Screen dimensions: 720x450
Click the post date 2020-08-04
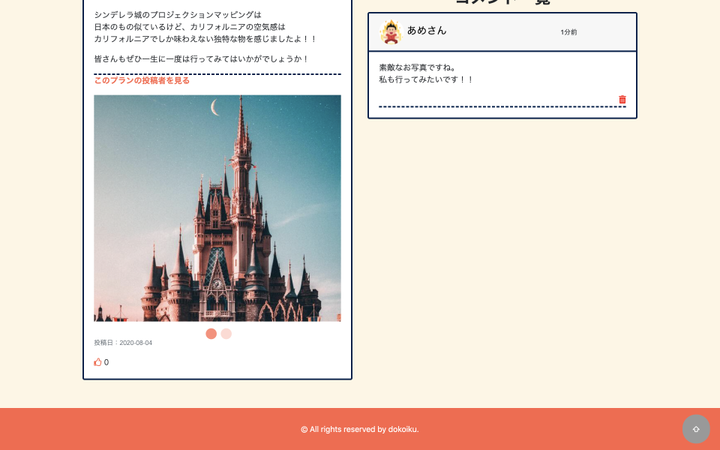point(135,343)
